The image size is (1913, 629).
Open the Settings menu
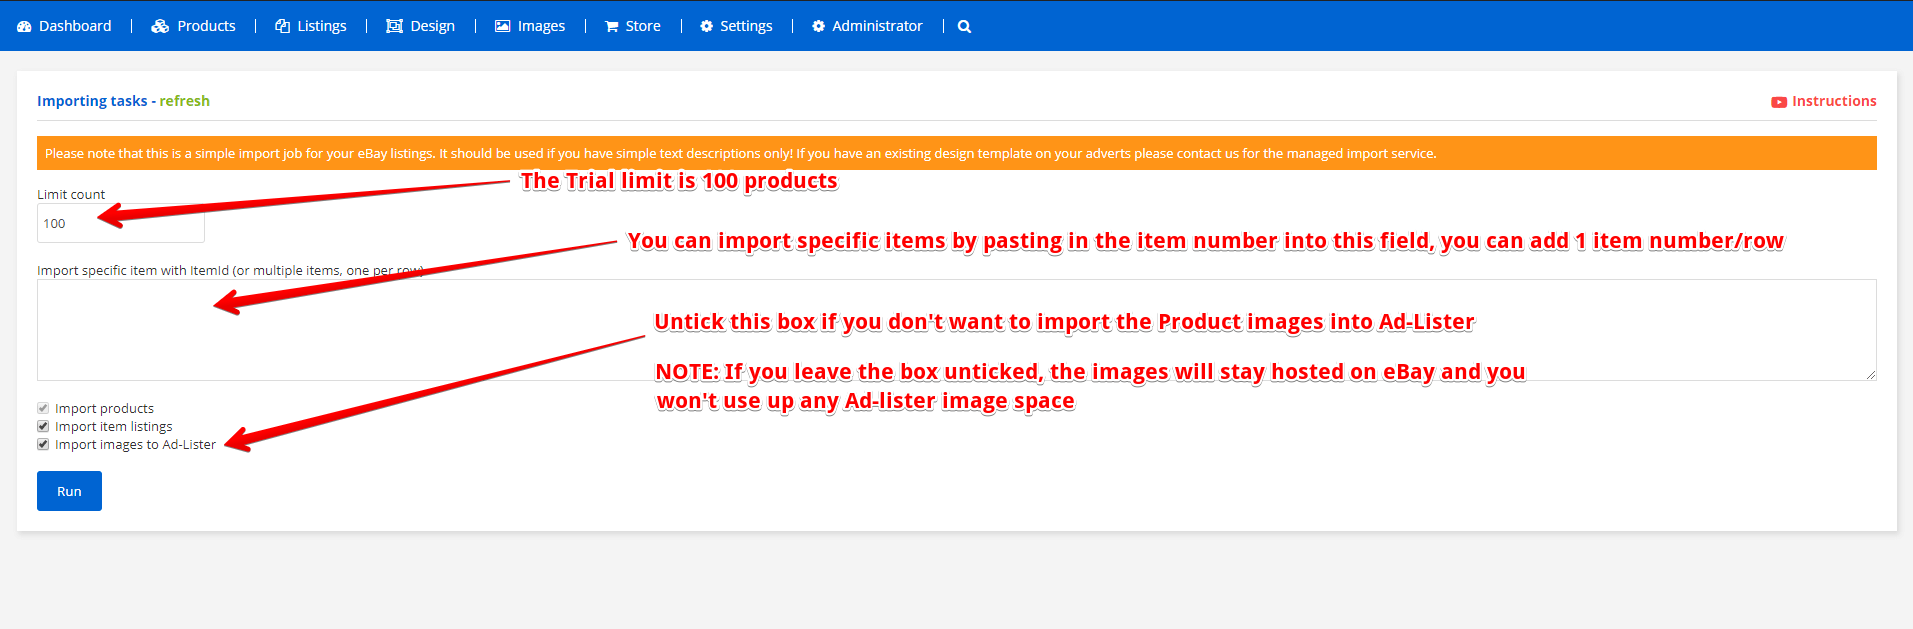(736, 26)
